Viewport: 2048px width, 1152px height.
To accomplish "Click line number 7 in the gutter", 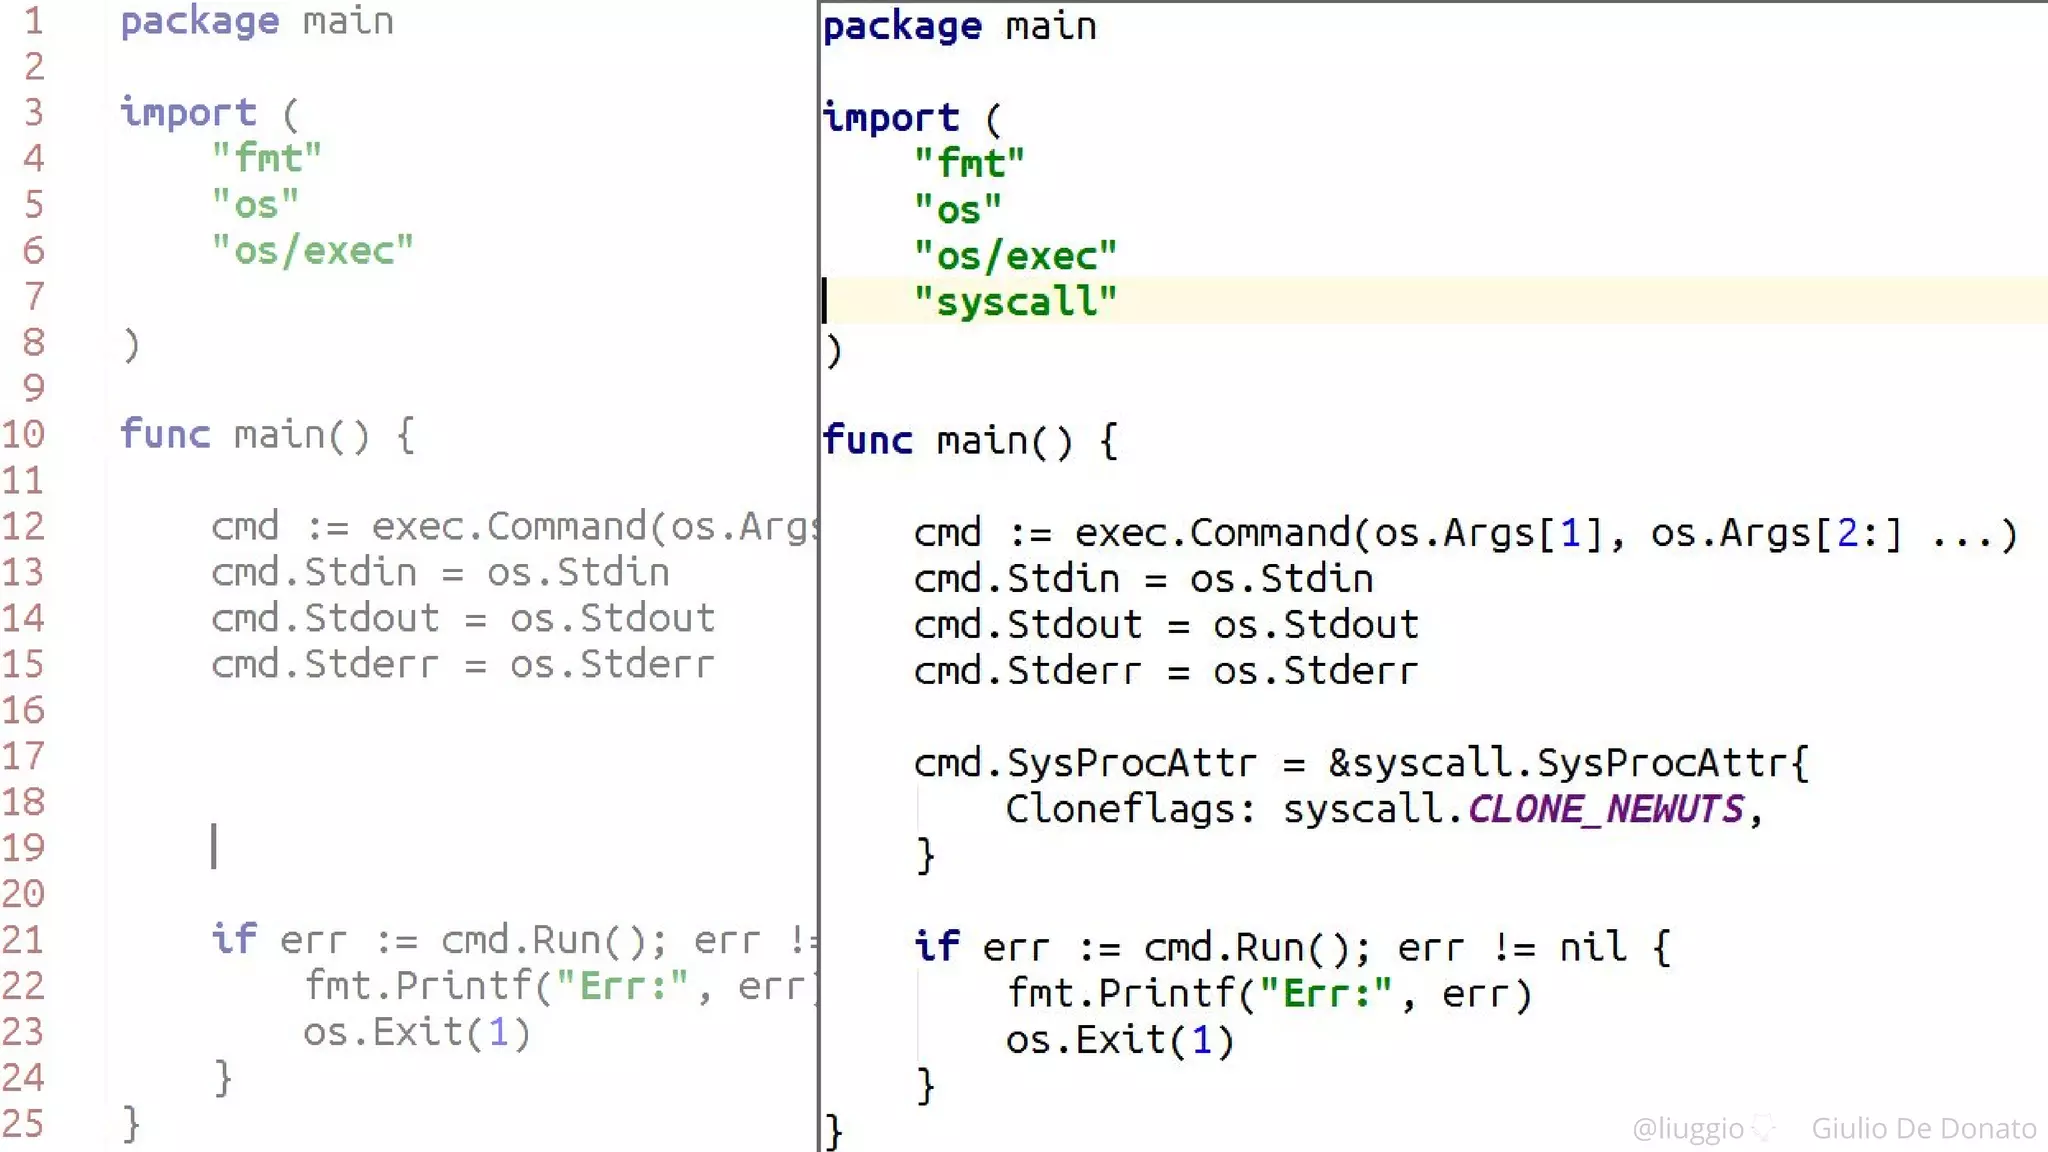I will pos(33,296).
